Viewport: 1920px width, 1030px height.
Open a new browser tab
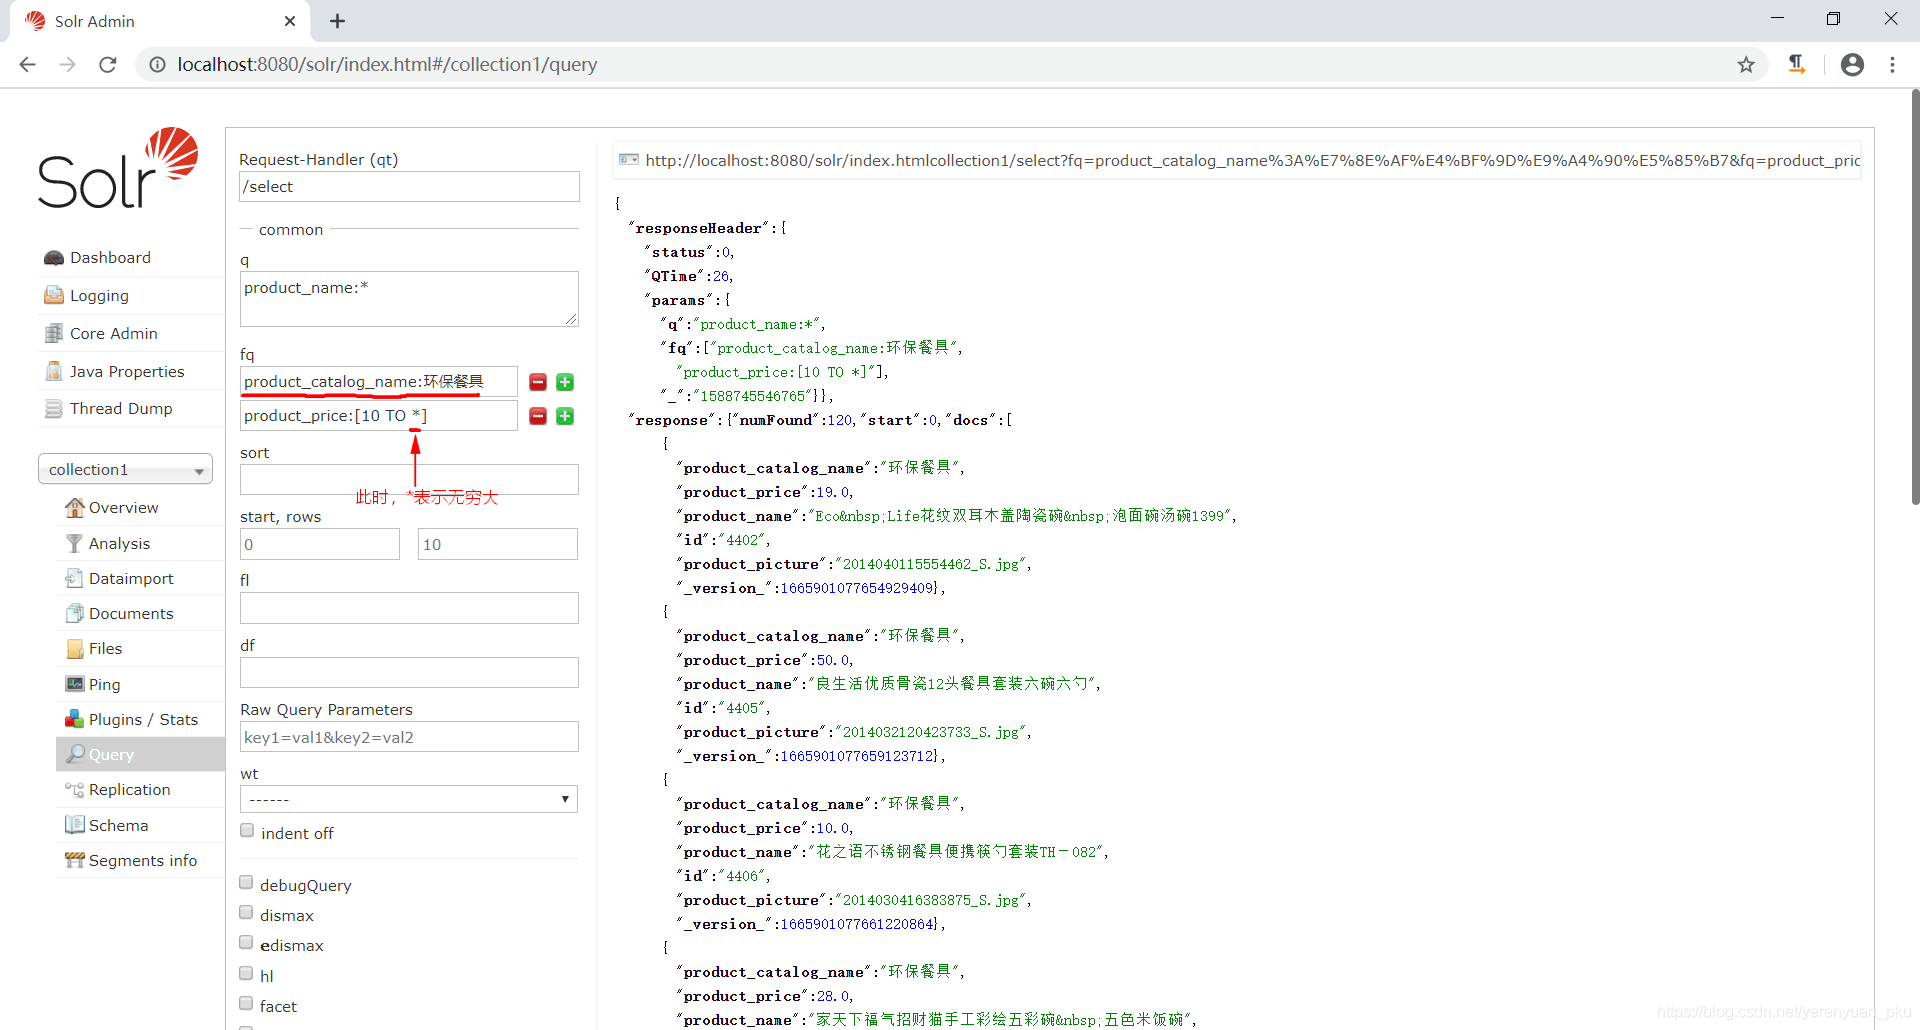pyautogui.click(x=337, y=21)
